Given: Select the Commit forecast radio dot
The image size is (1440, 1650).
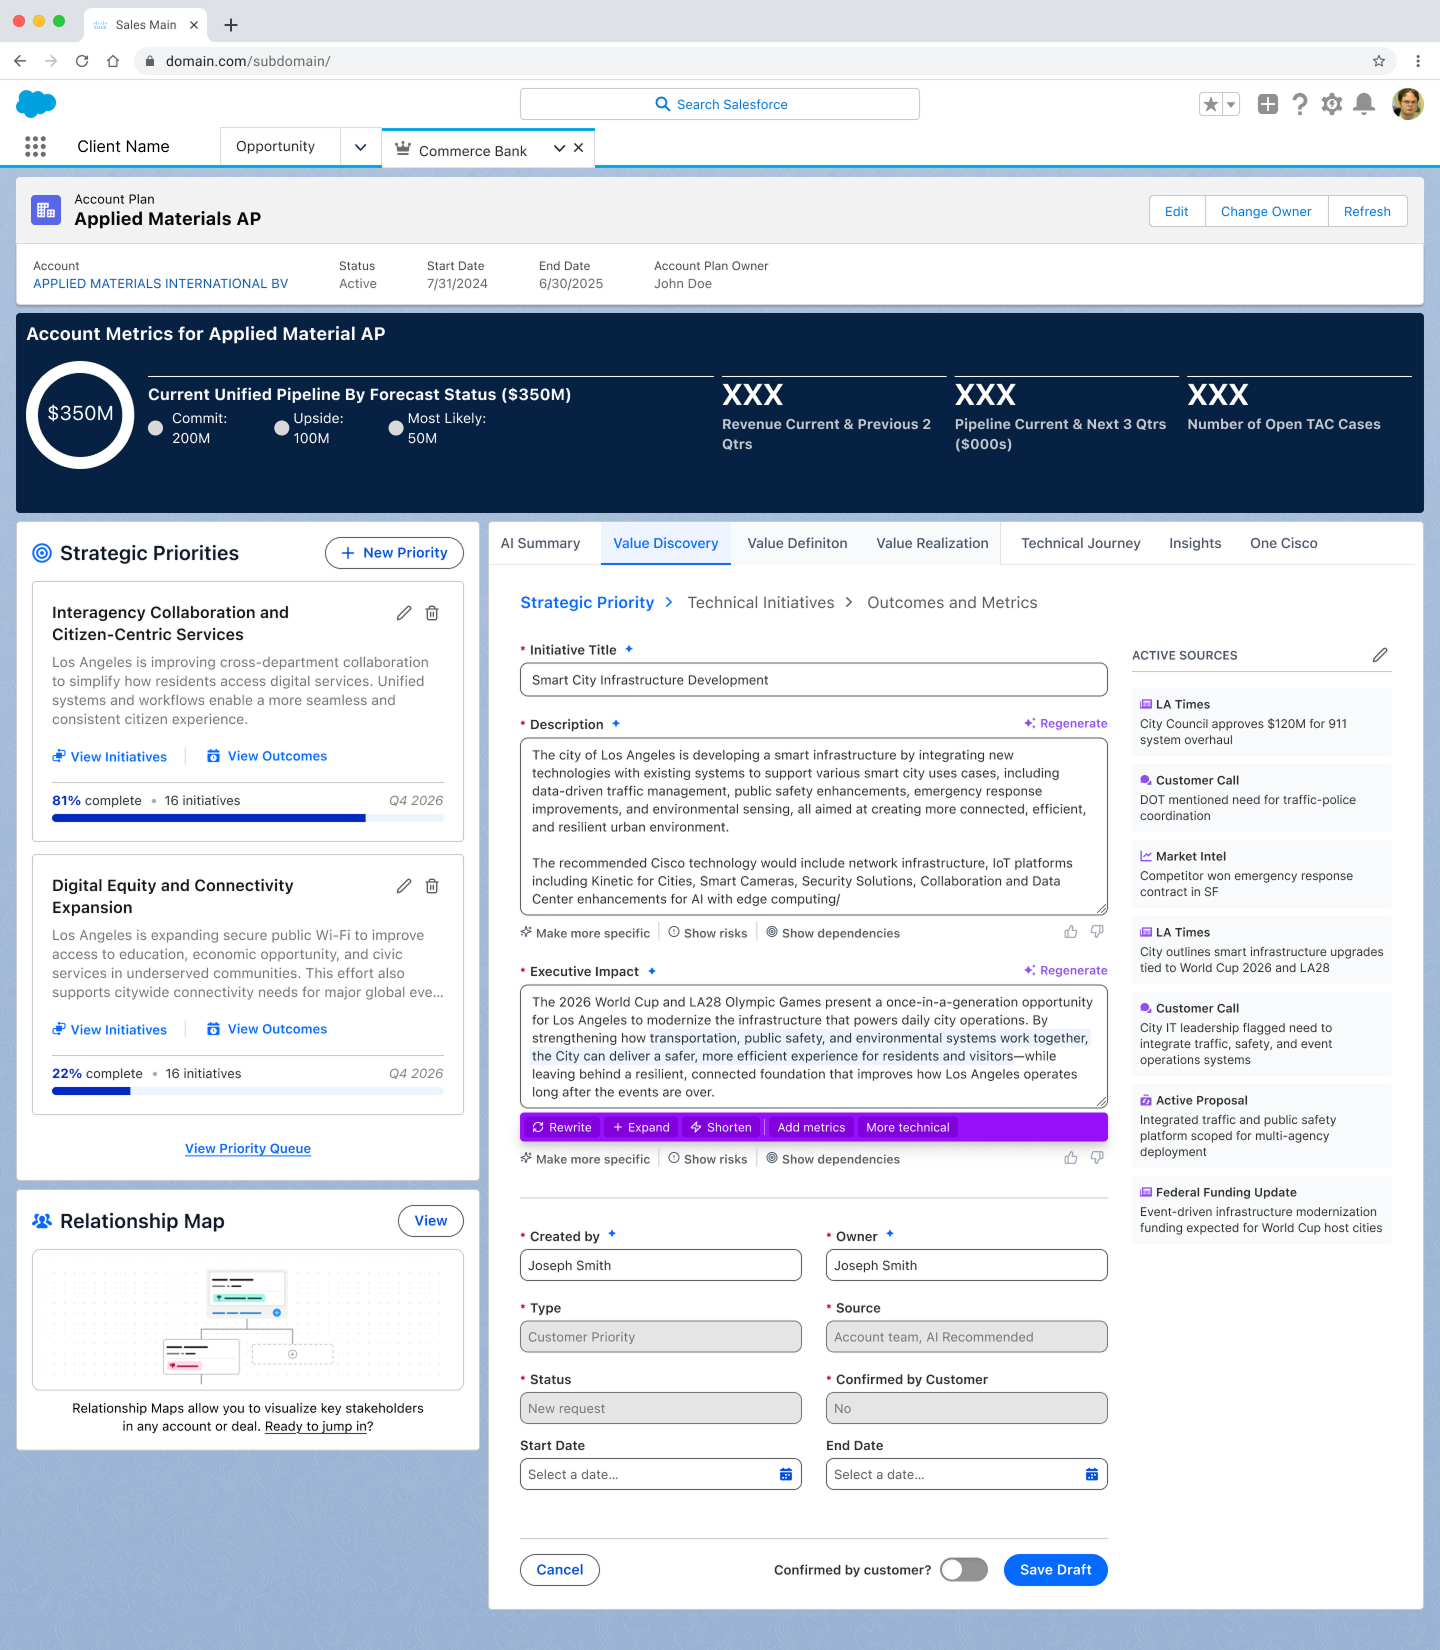Looking at the screenshot, I should (x=156, y=428).
